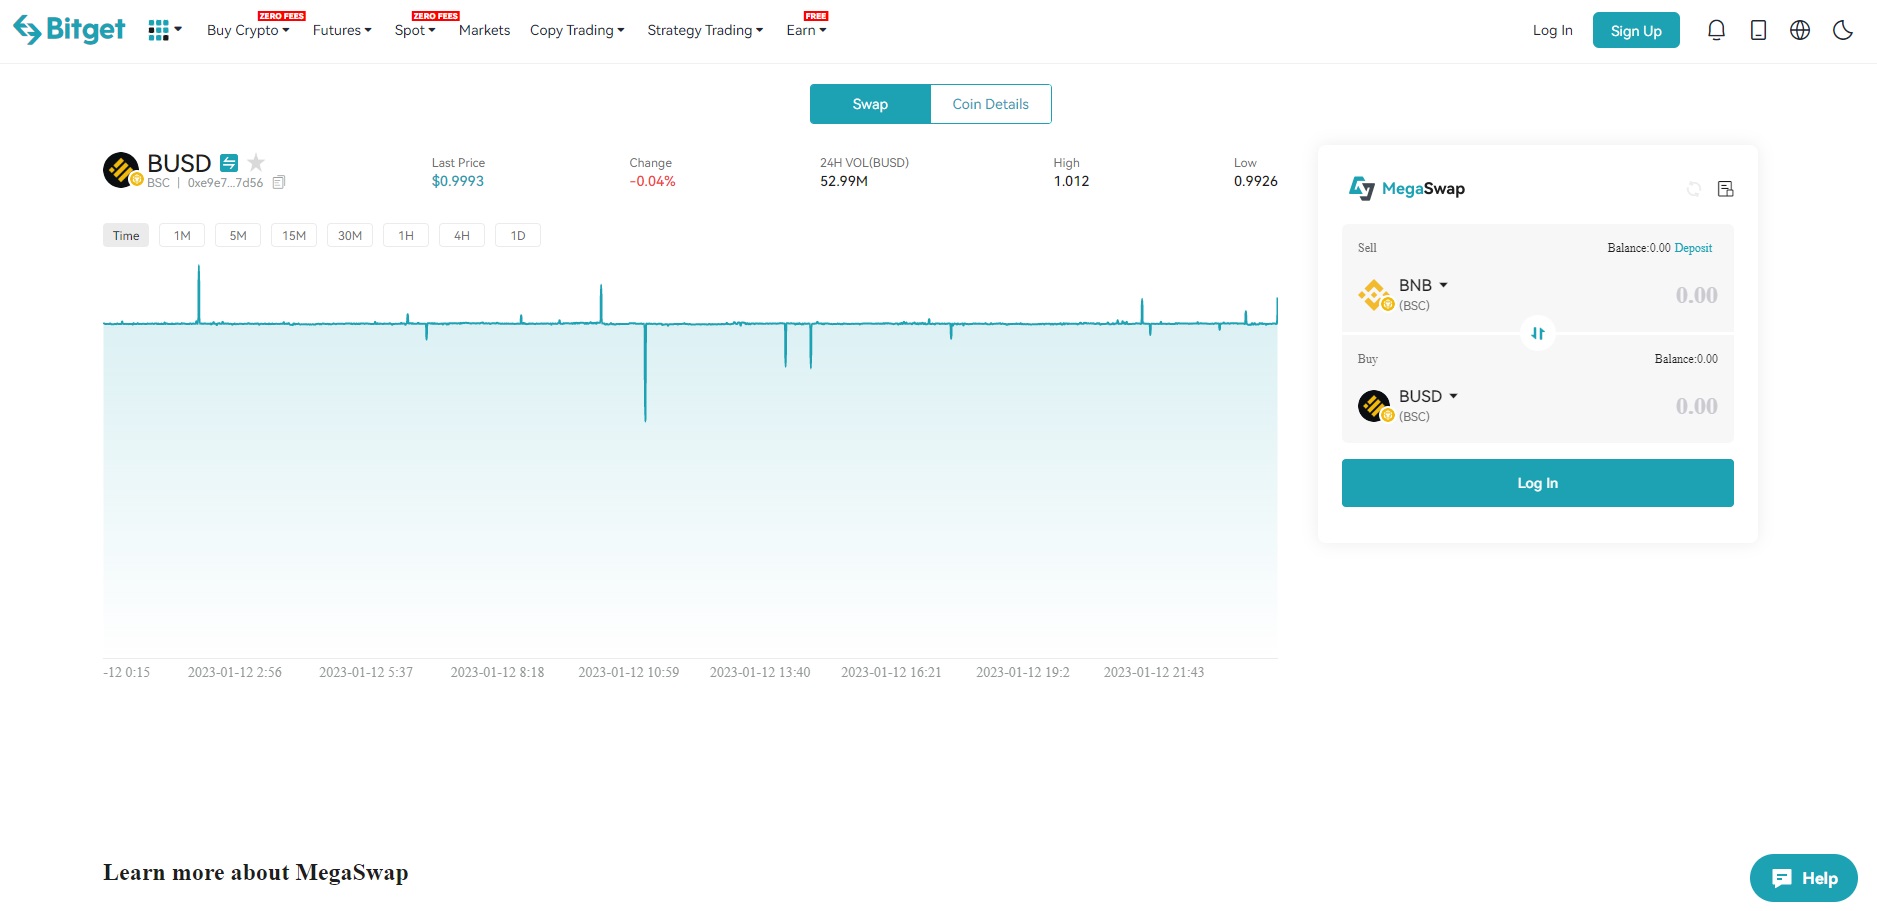Click the 2023-01-12 10:59 time label
Screen dimensions: 1877x911
click(x=629, y=672)
